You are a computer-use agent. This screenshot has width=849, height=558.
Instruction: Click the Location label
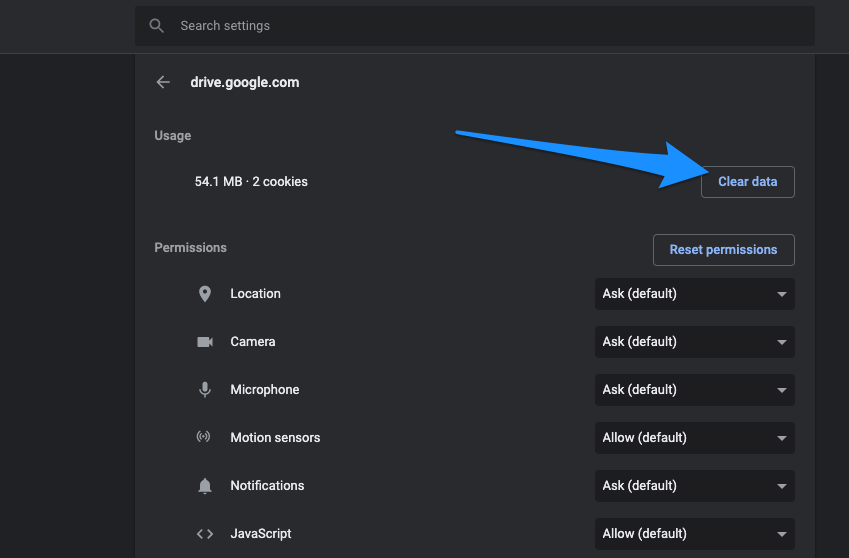[256, 294]
